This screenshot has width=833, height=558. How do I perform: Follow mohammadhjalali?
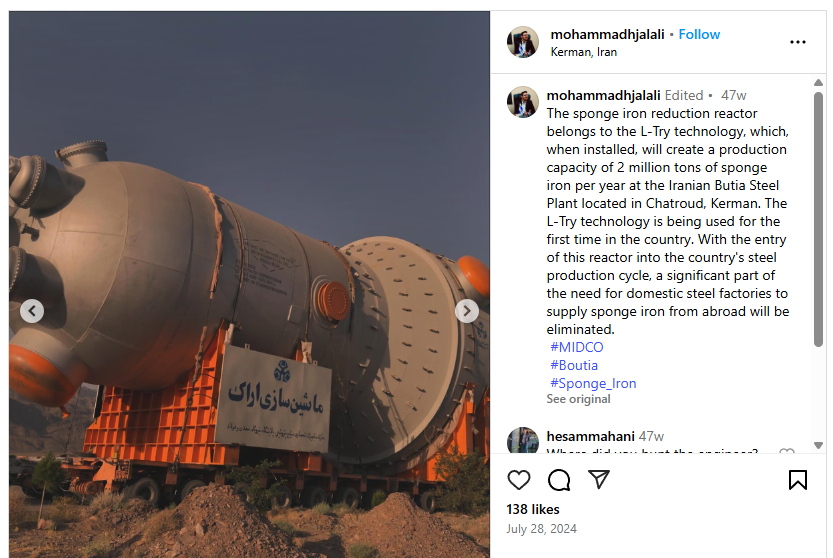point(699,35)
